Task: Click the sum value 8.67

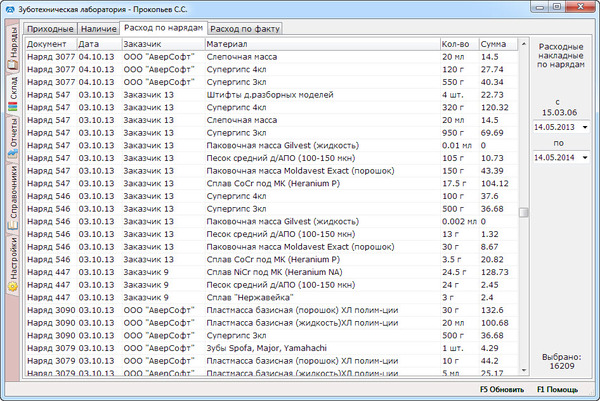Action: coord(489,247)
